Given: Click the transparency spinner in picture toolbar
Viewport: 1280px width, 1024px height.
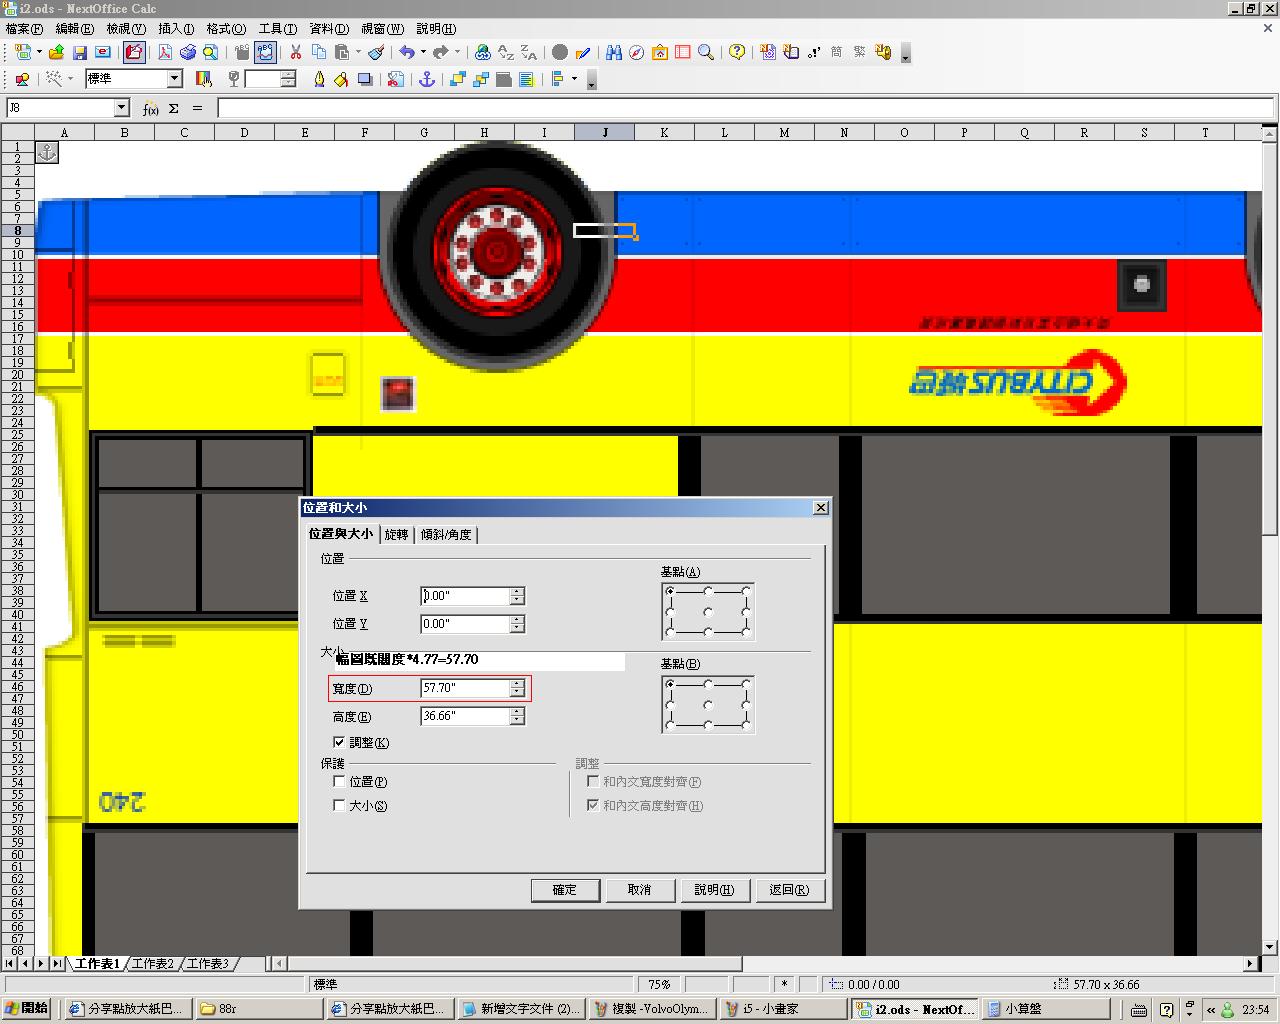Looking at the screenshot, I should (288, 79).
